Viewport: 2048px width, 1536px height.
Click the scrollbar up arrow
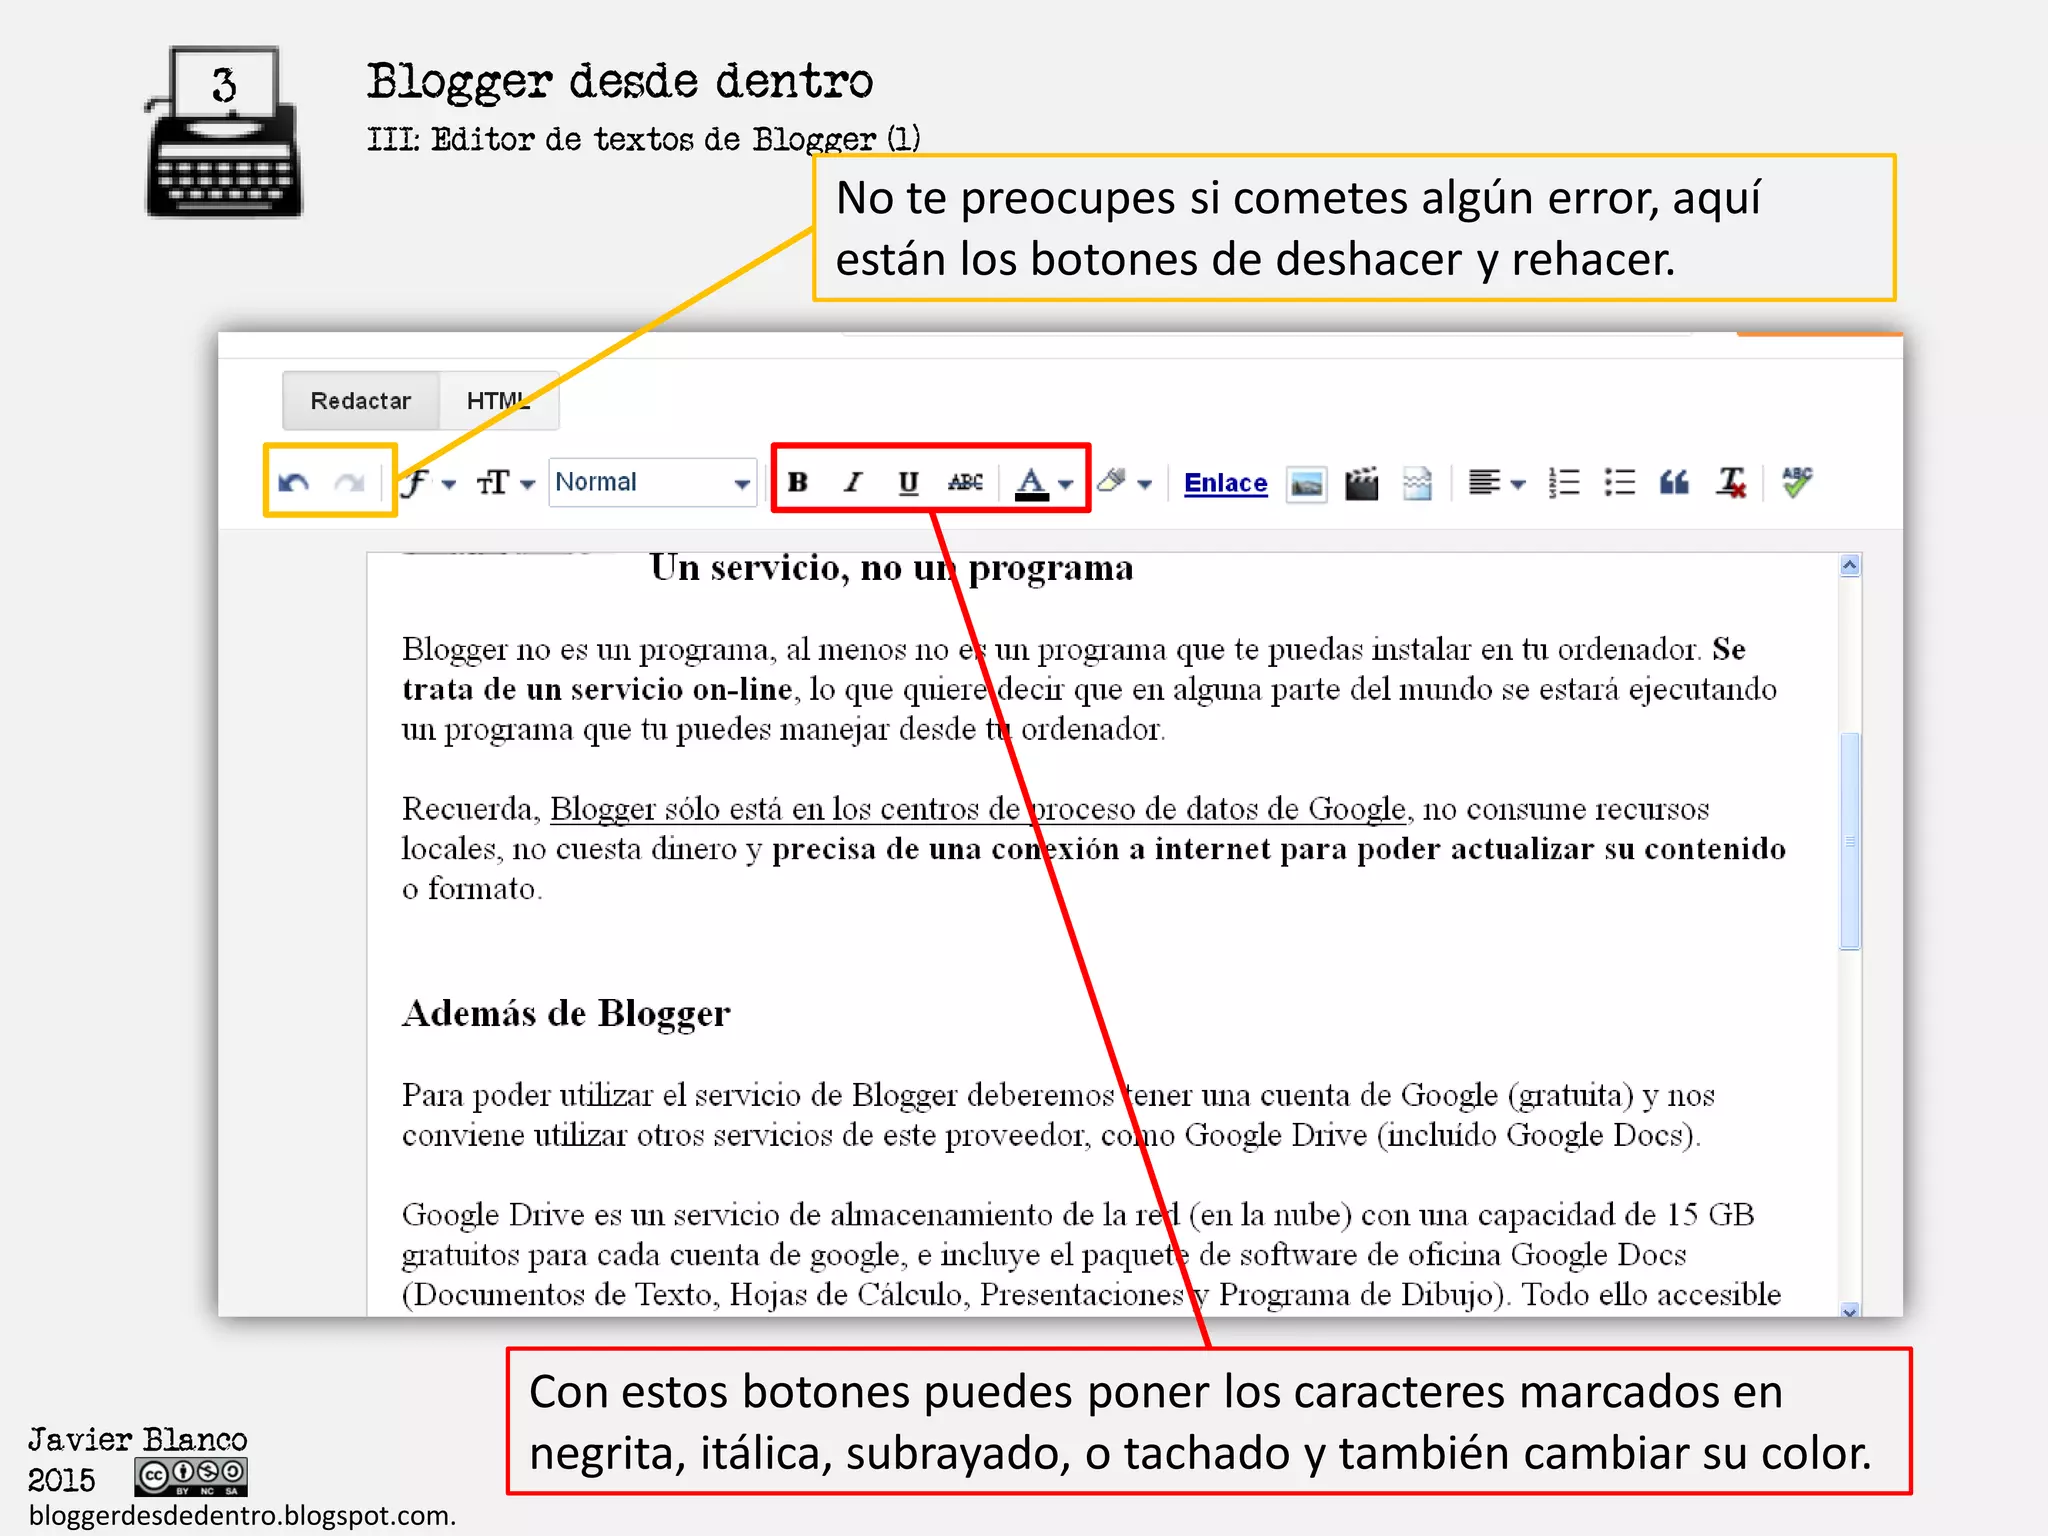click(x=1850, y=566)
